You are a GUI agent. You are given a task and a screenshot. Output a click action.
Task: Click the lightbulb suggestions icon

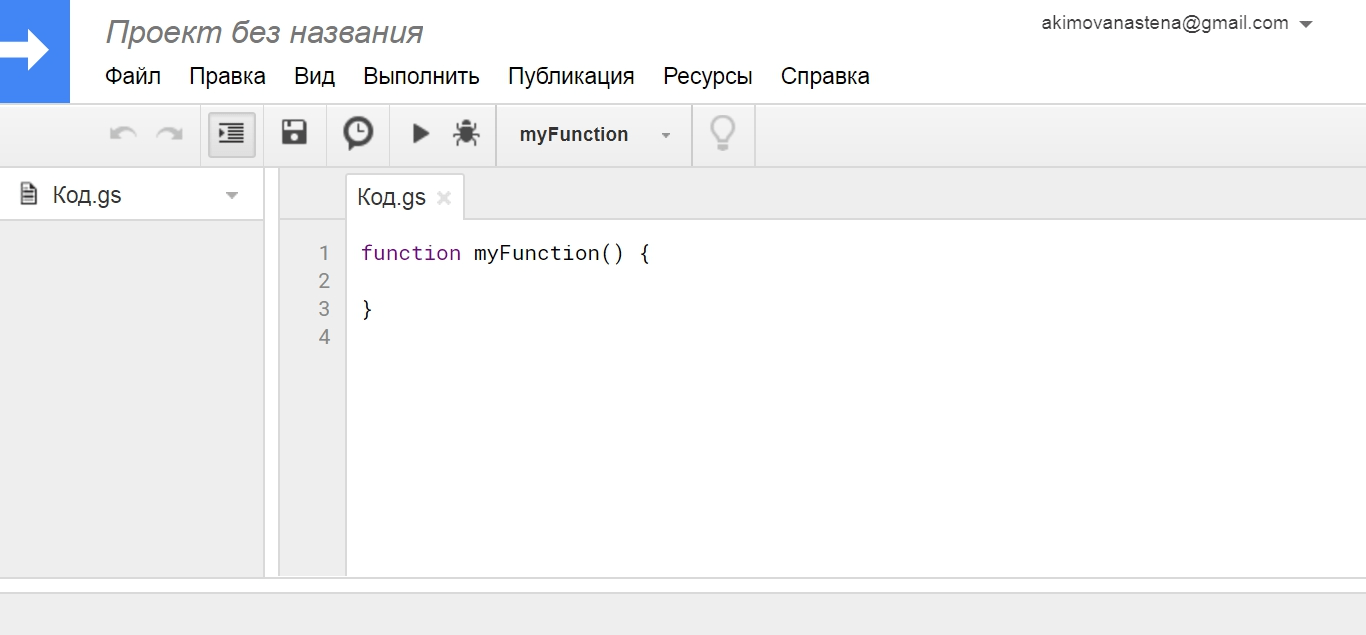(x=723, y=134)
